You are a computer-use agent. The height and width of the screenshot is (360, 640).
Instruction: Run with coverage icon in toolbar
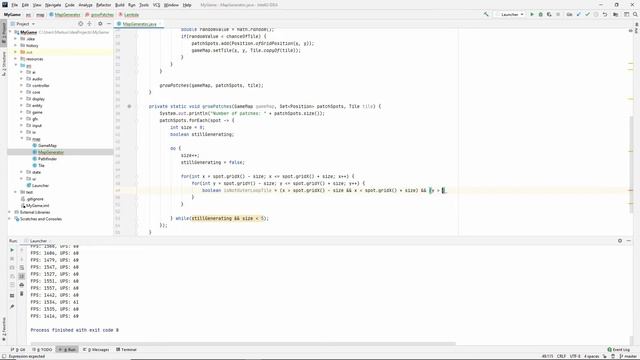tap(549, 15)
